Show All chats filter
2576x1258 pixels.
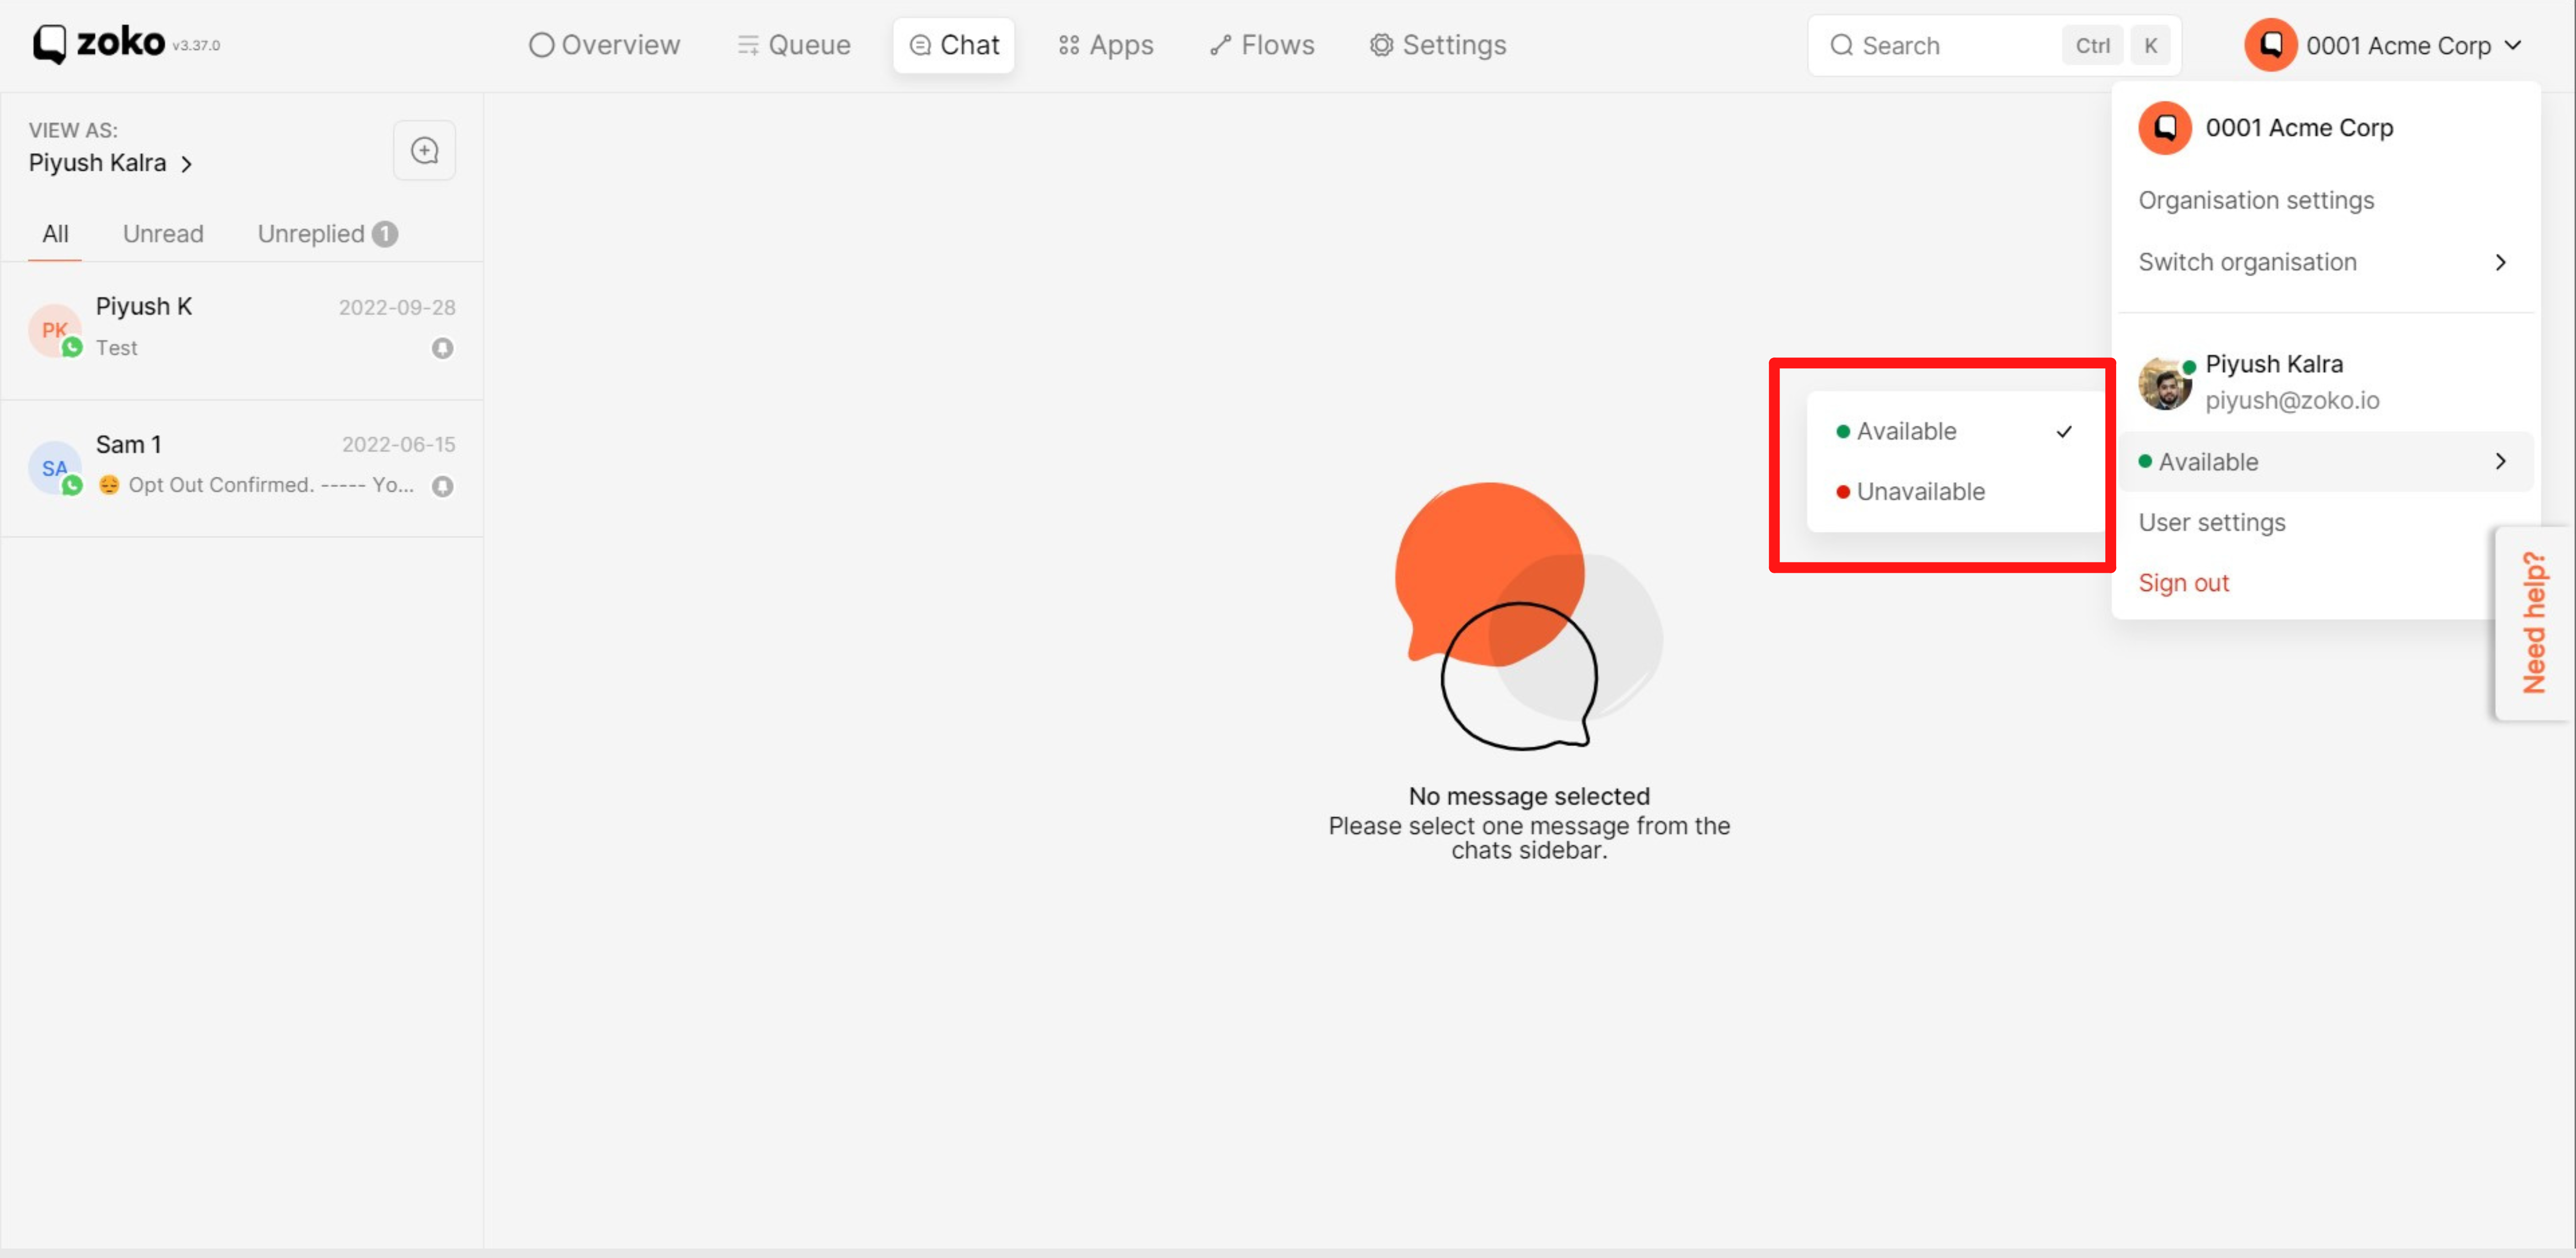[x=55, y=233]
